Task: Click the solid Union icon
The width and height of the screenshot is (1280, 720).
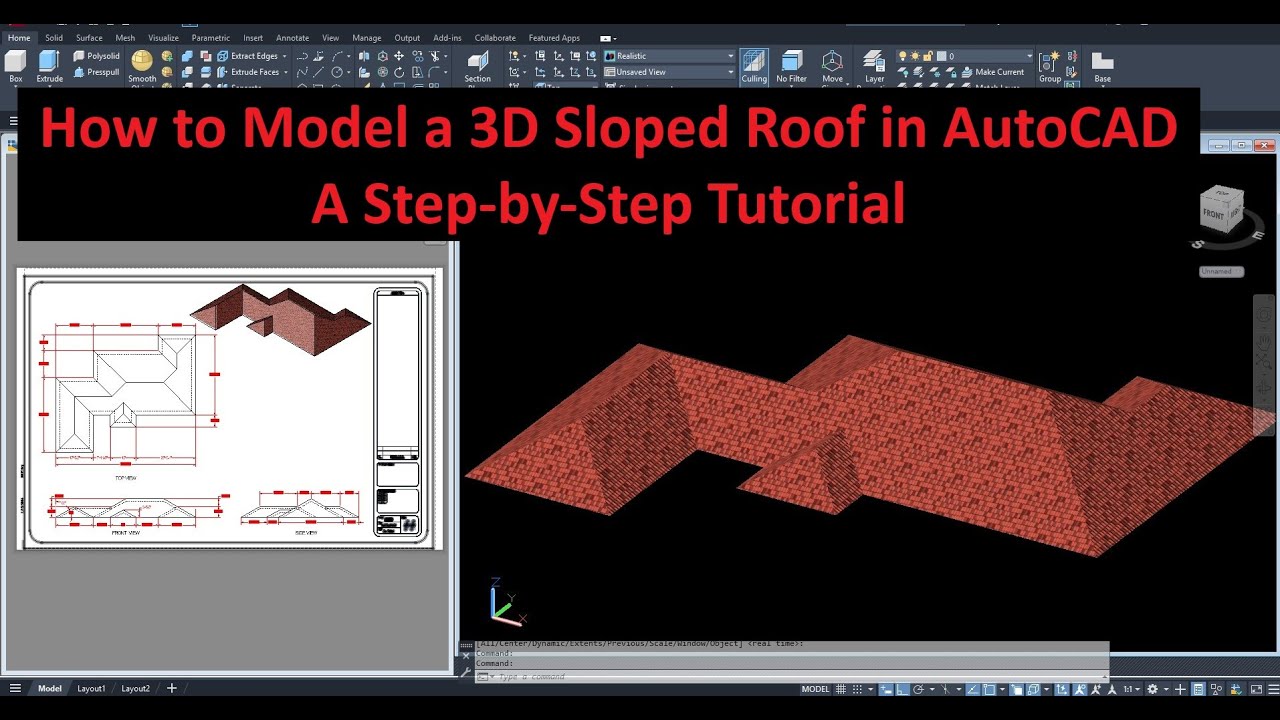Action: click(187, 56)
